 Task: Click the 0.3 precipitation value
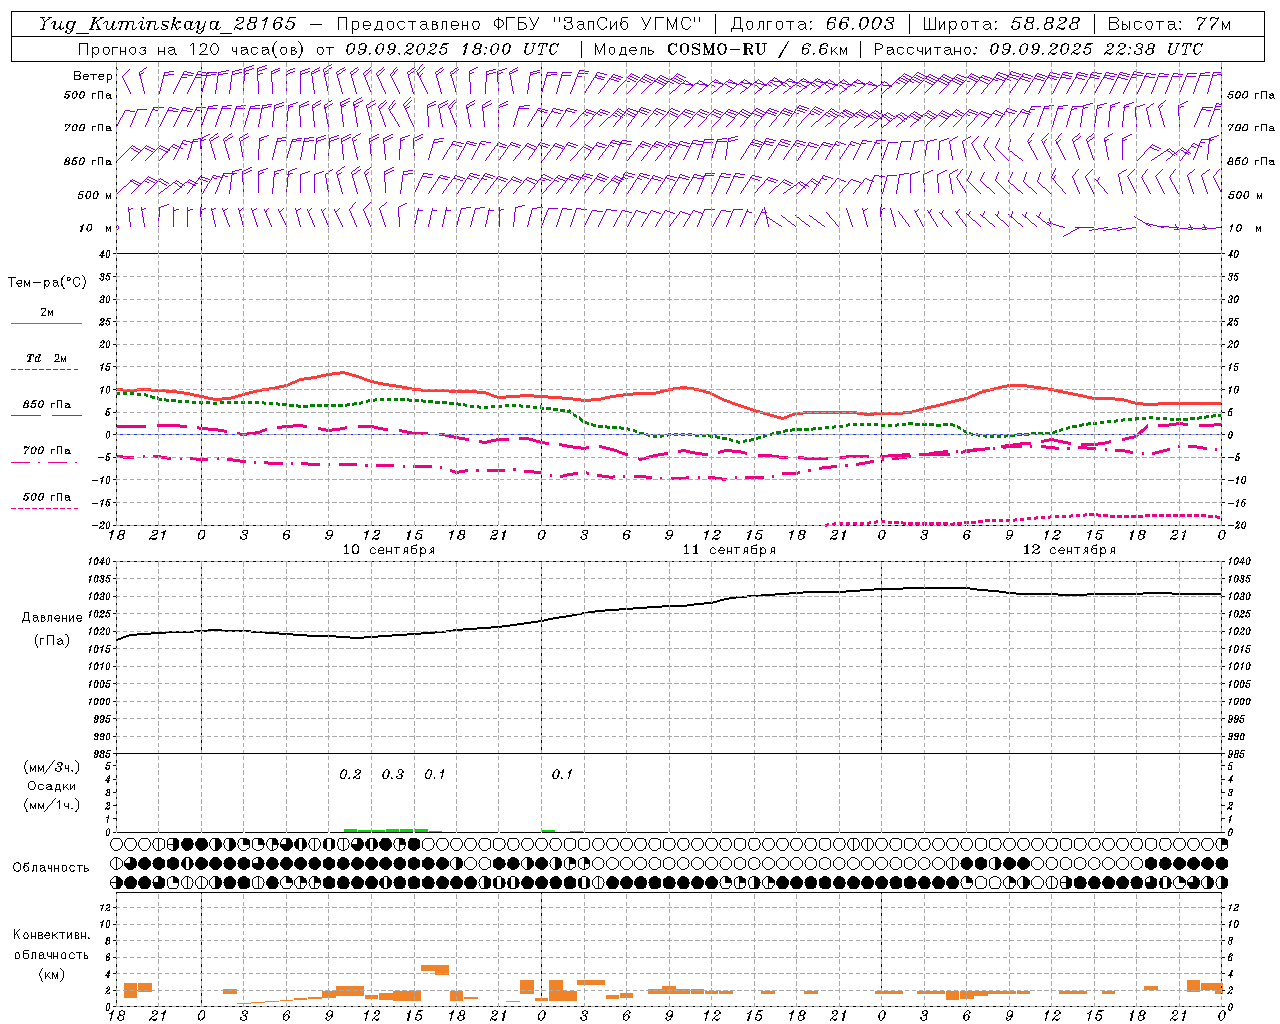(393, 775)
